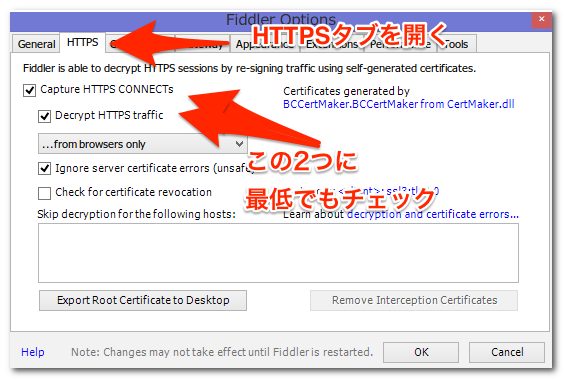Viewport: 563px width, 379px height.
Task: Select the HTTPS tab
Action: click(x=83, y=42)
